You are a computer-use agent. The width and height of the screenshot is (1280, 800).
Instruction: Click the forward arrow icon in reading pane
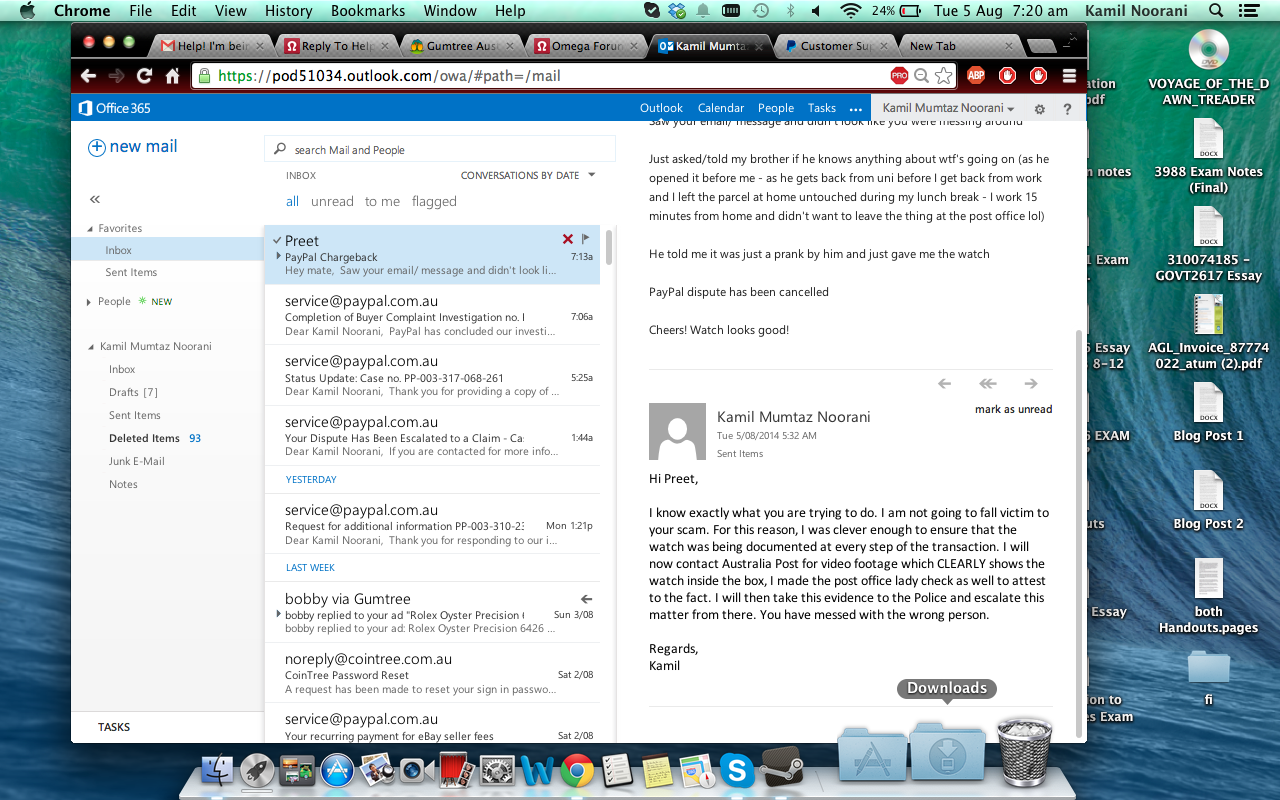1031,383
